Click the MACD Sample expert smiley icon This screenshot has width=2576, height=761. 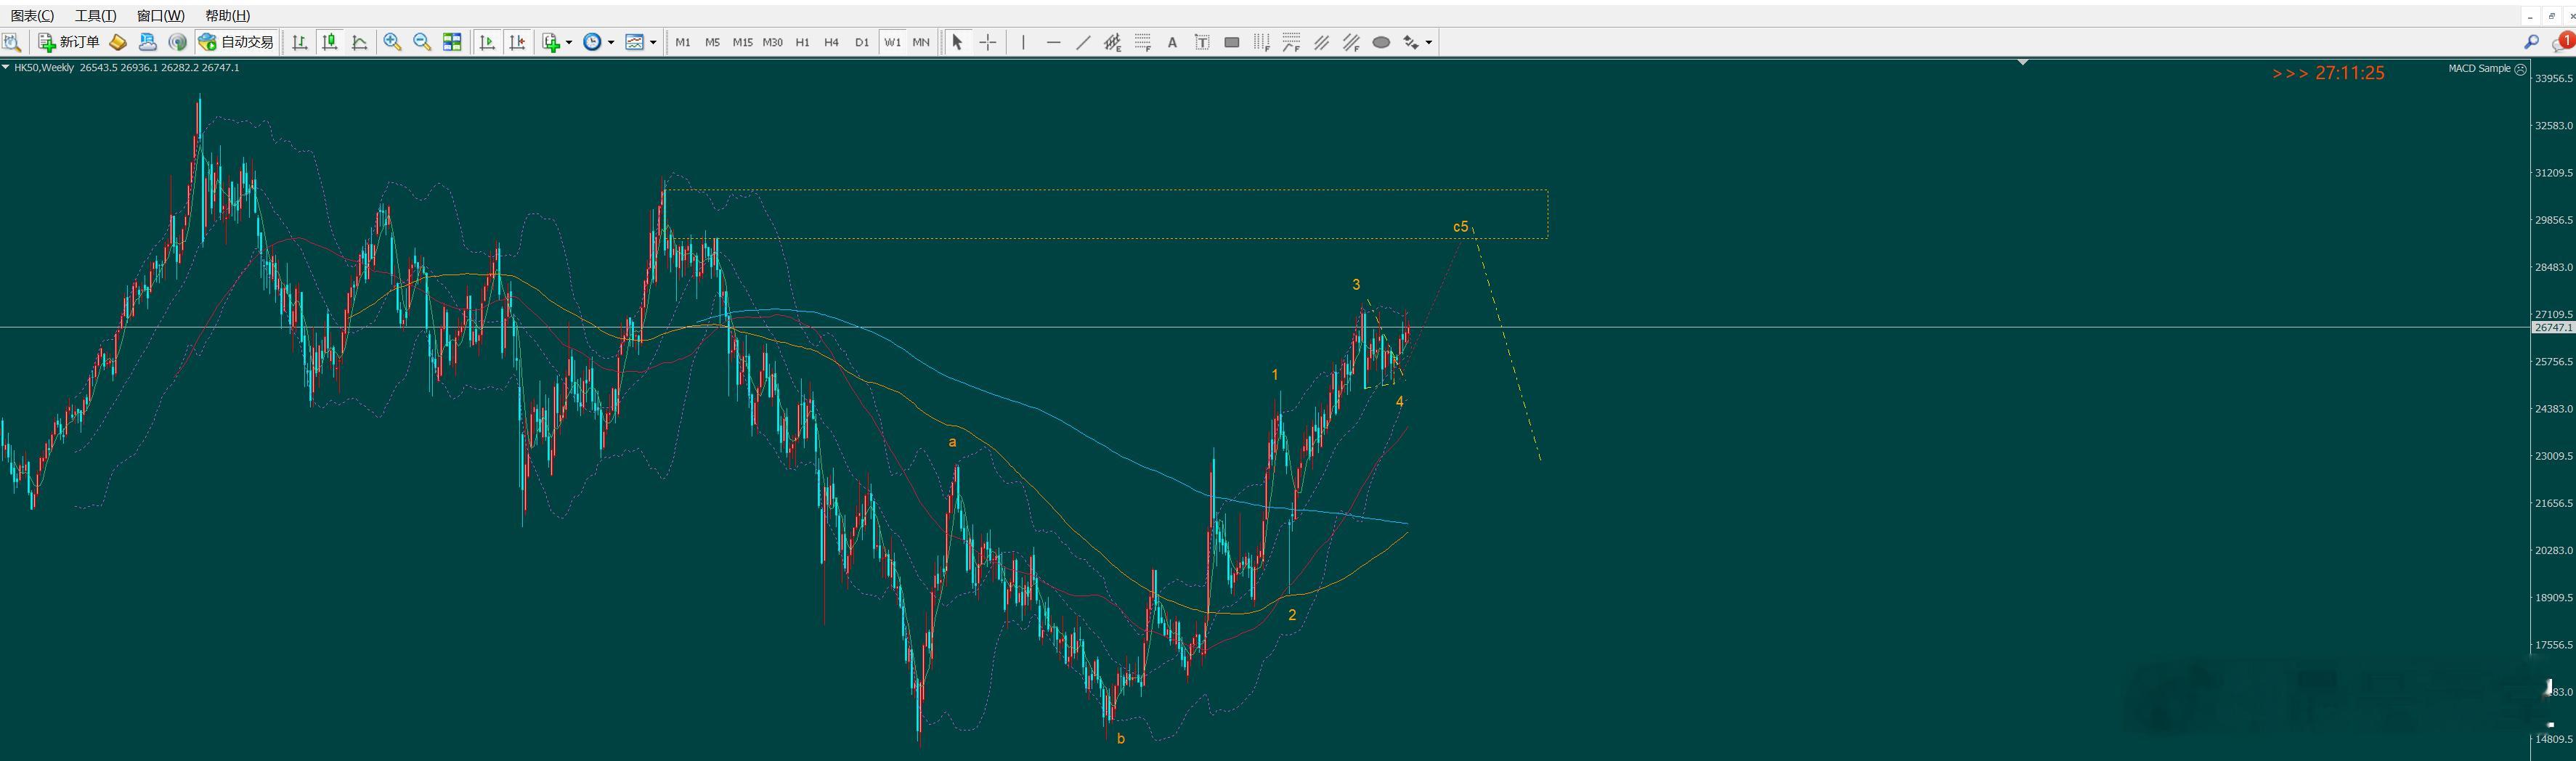tap(2520, 69)
